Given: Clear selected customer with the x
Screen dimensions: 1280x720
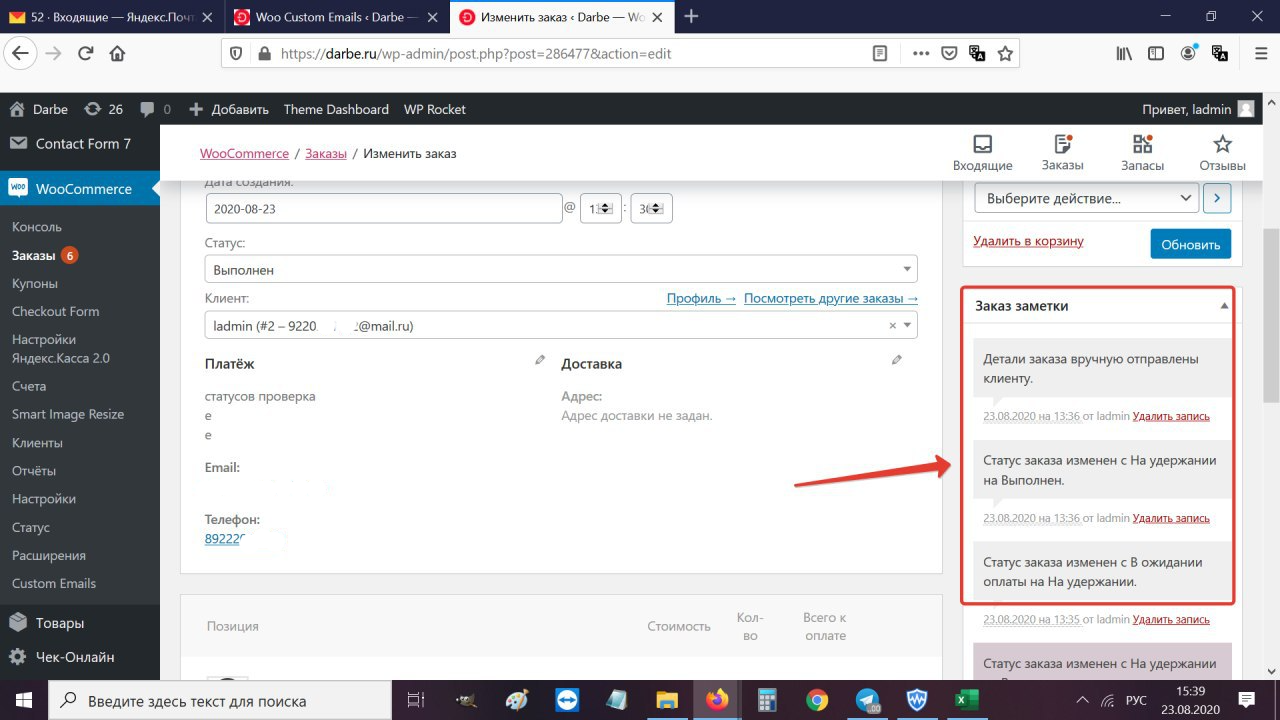Looking at the screenshot, I should tap(893, 326).
